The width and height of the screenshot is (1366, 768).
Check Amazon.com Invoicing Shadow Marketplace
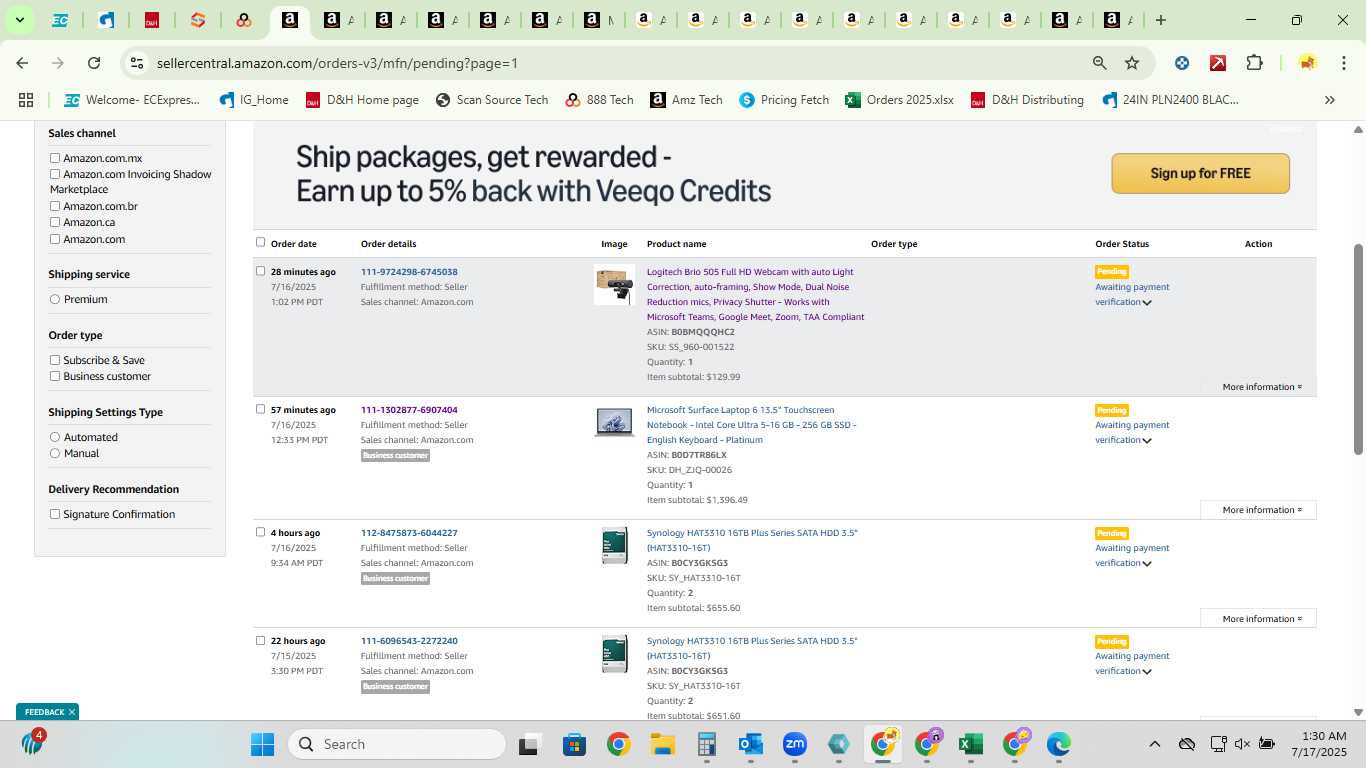click(55, 174)
